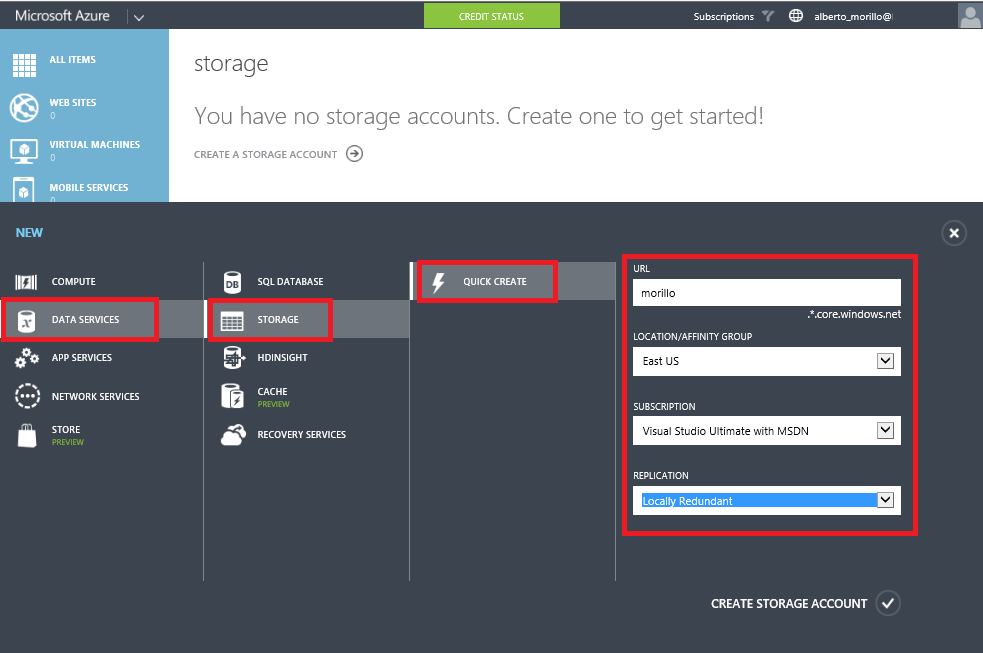Select the HDInsight icon
This screenshot has height=653, width=983.
coord(233,358)
